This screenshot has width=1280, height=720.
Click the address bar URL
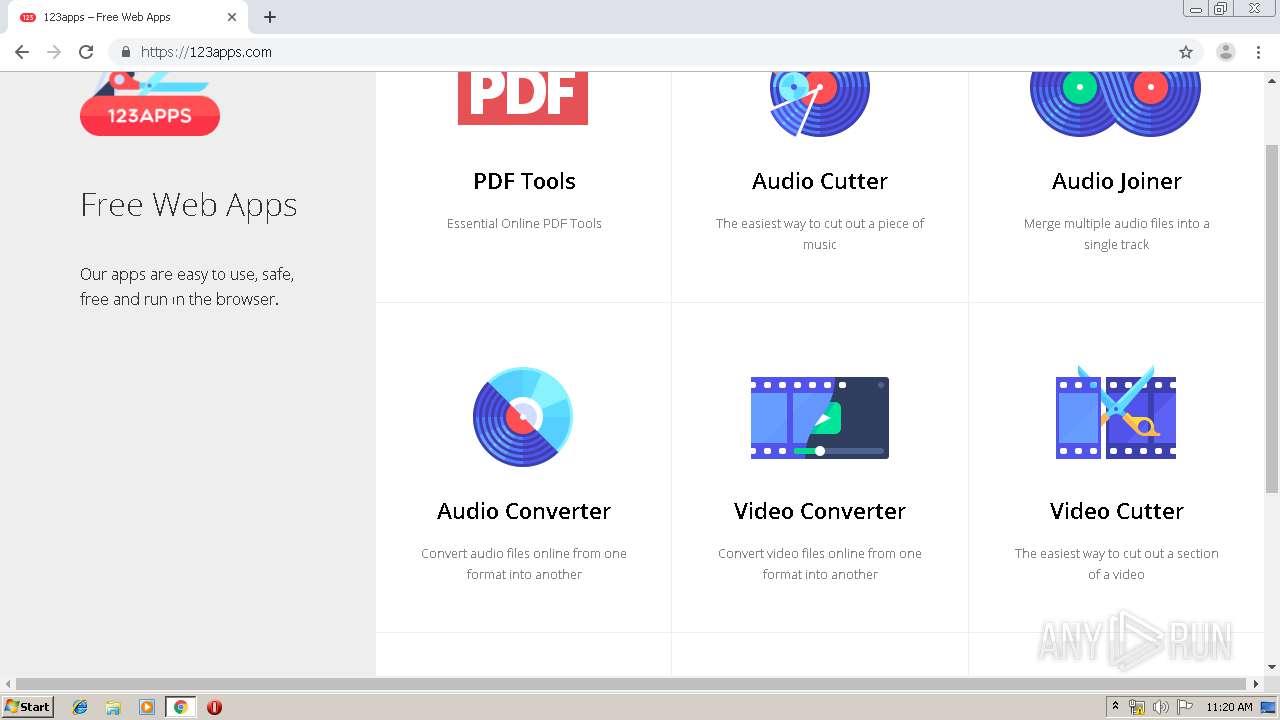(206, 52)
